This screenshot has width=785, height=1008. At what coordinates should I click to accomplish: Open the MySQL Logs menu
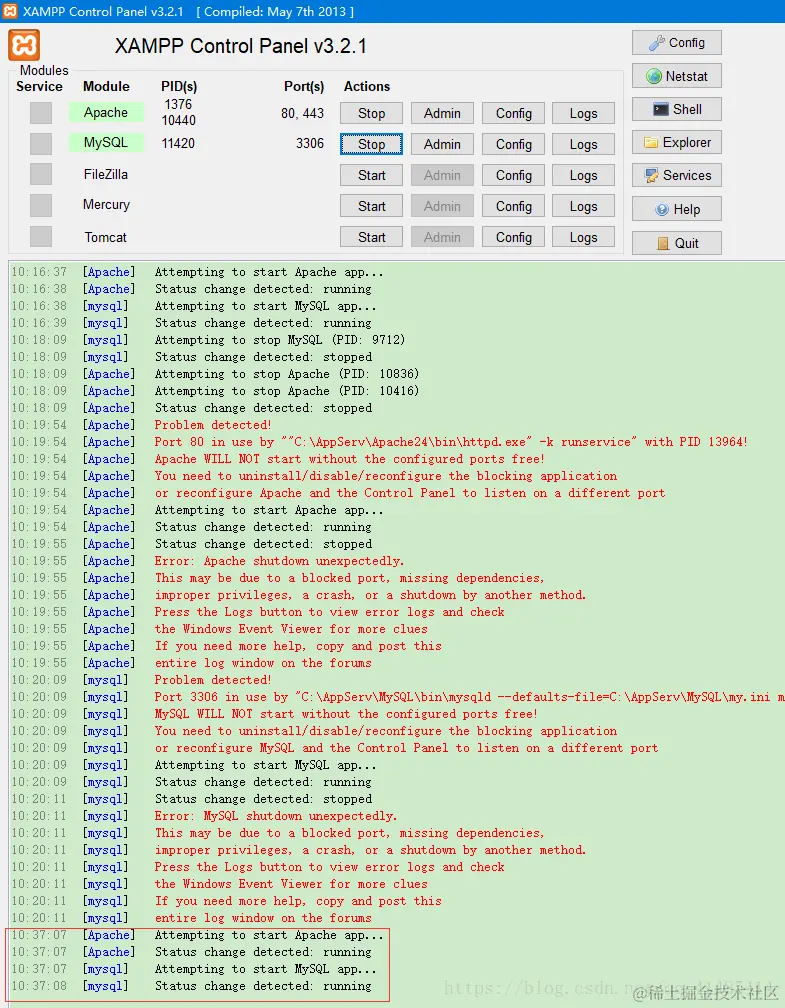(584, 144)
